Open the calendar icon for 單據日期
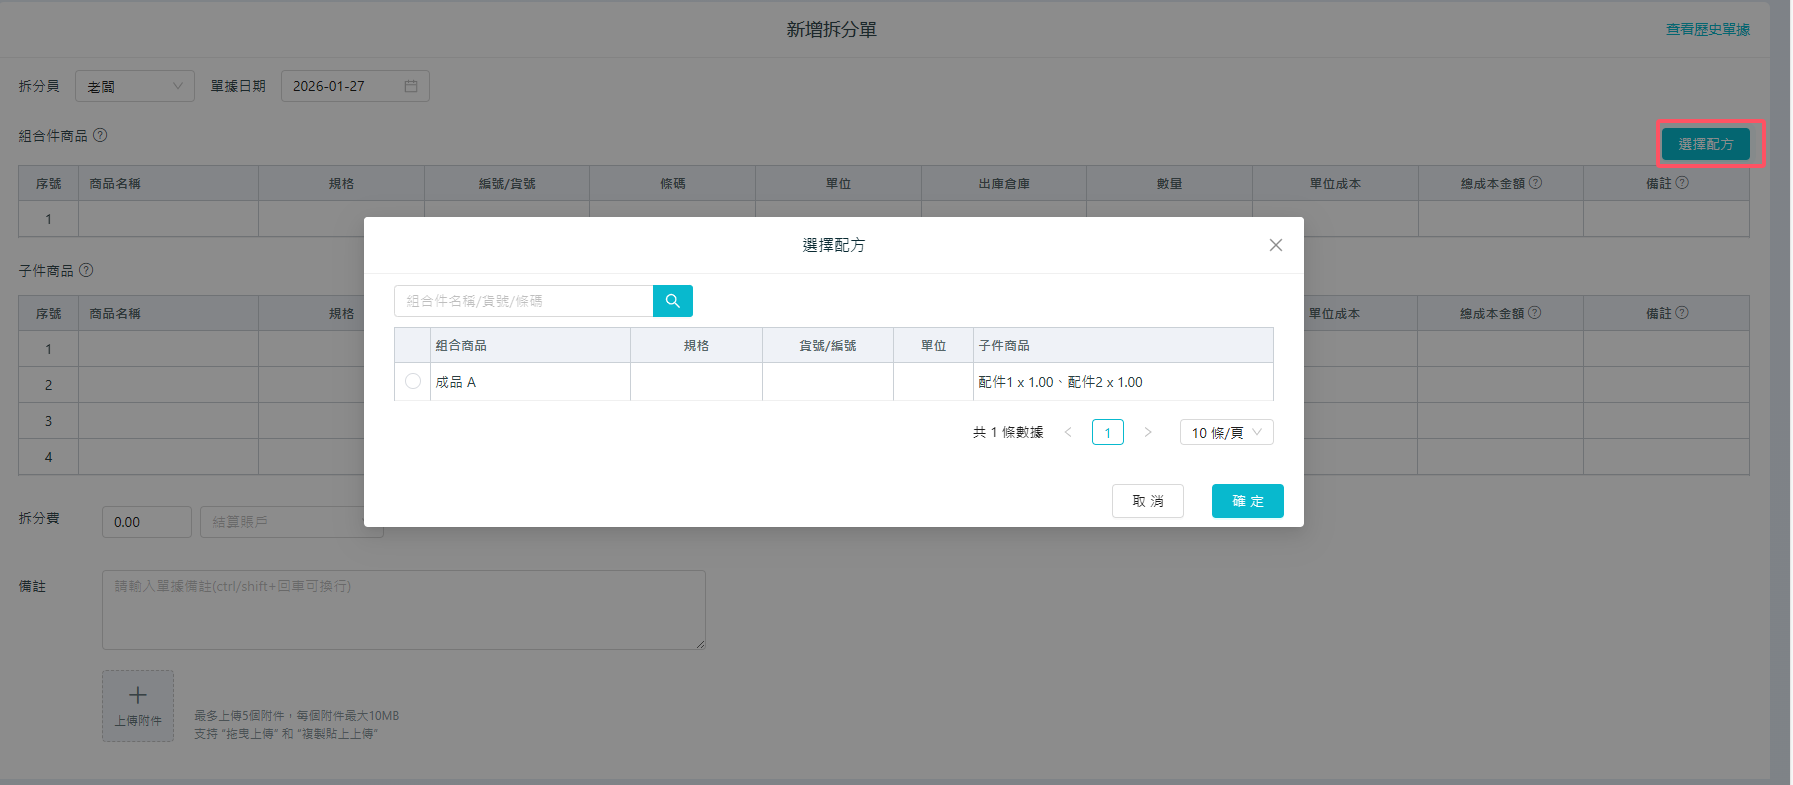The height and width of the screenshot is (785, 1793). coord(411,87)
